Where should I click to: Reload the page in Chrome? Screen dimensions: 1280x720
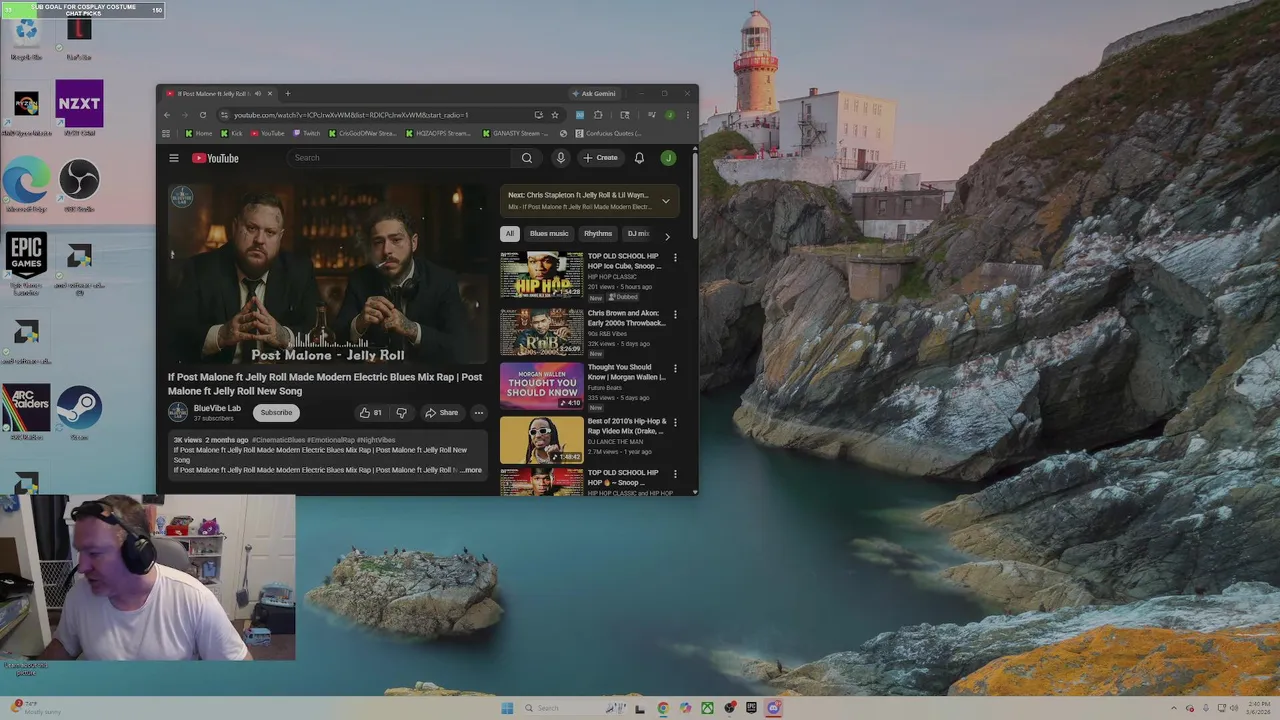pos(202,115)
